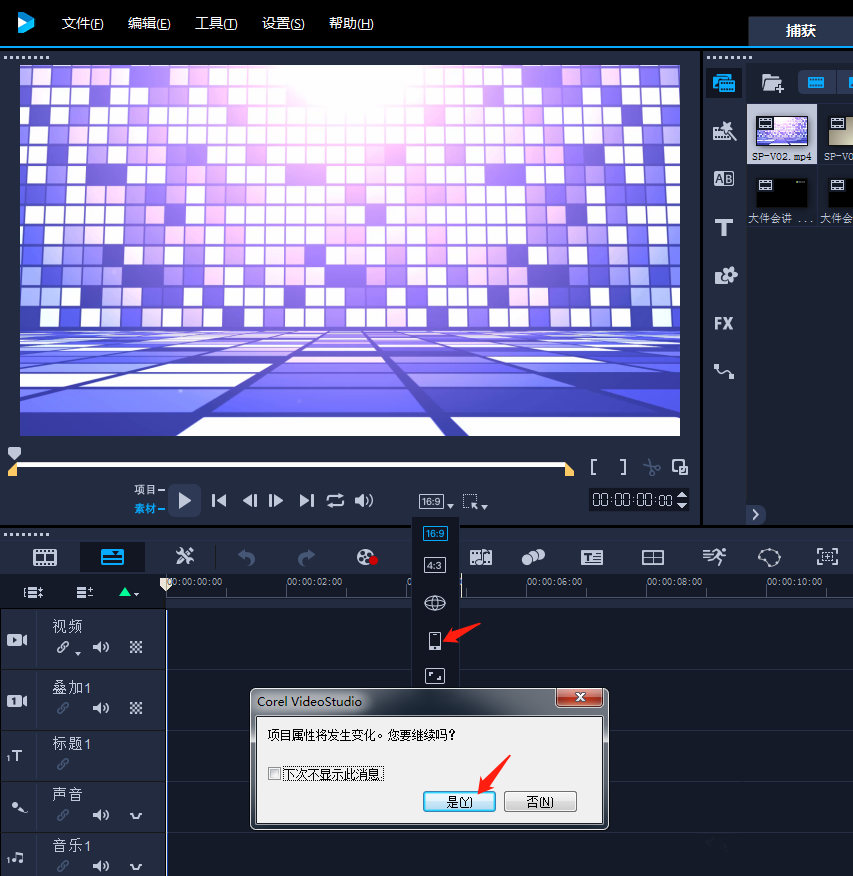This screenshot has height=876, width=853.
Task: Toggle repeat playback loop
Action: point(335,500)
